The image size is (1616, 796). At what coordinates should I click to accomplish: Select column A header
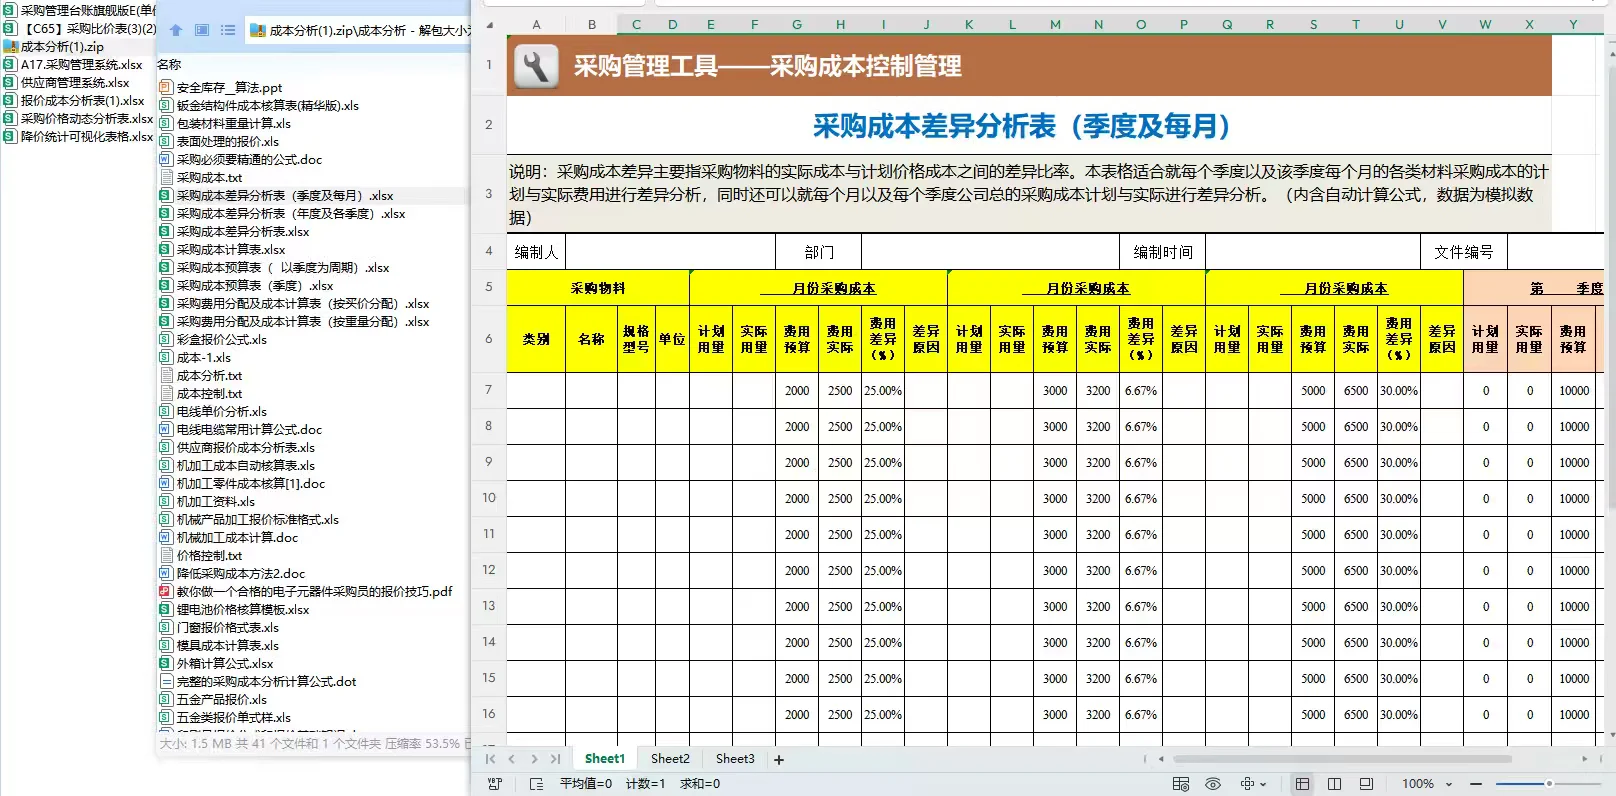click(536, 24)
